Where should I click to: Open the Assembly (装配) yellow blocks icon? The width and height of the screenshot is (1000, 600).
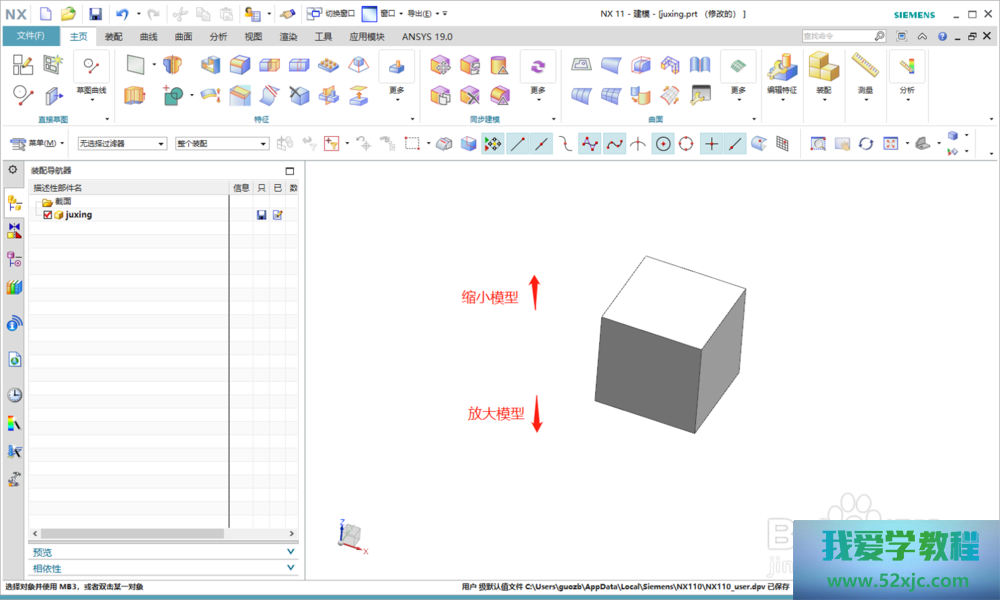(823, 68)
